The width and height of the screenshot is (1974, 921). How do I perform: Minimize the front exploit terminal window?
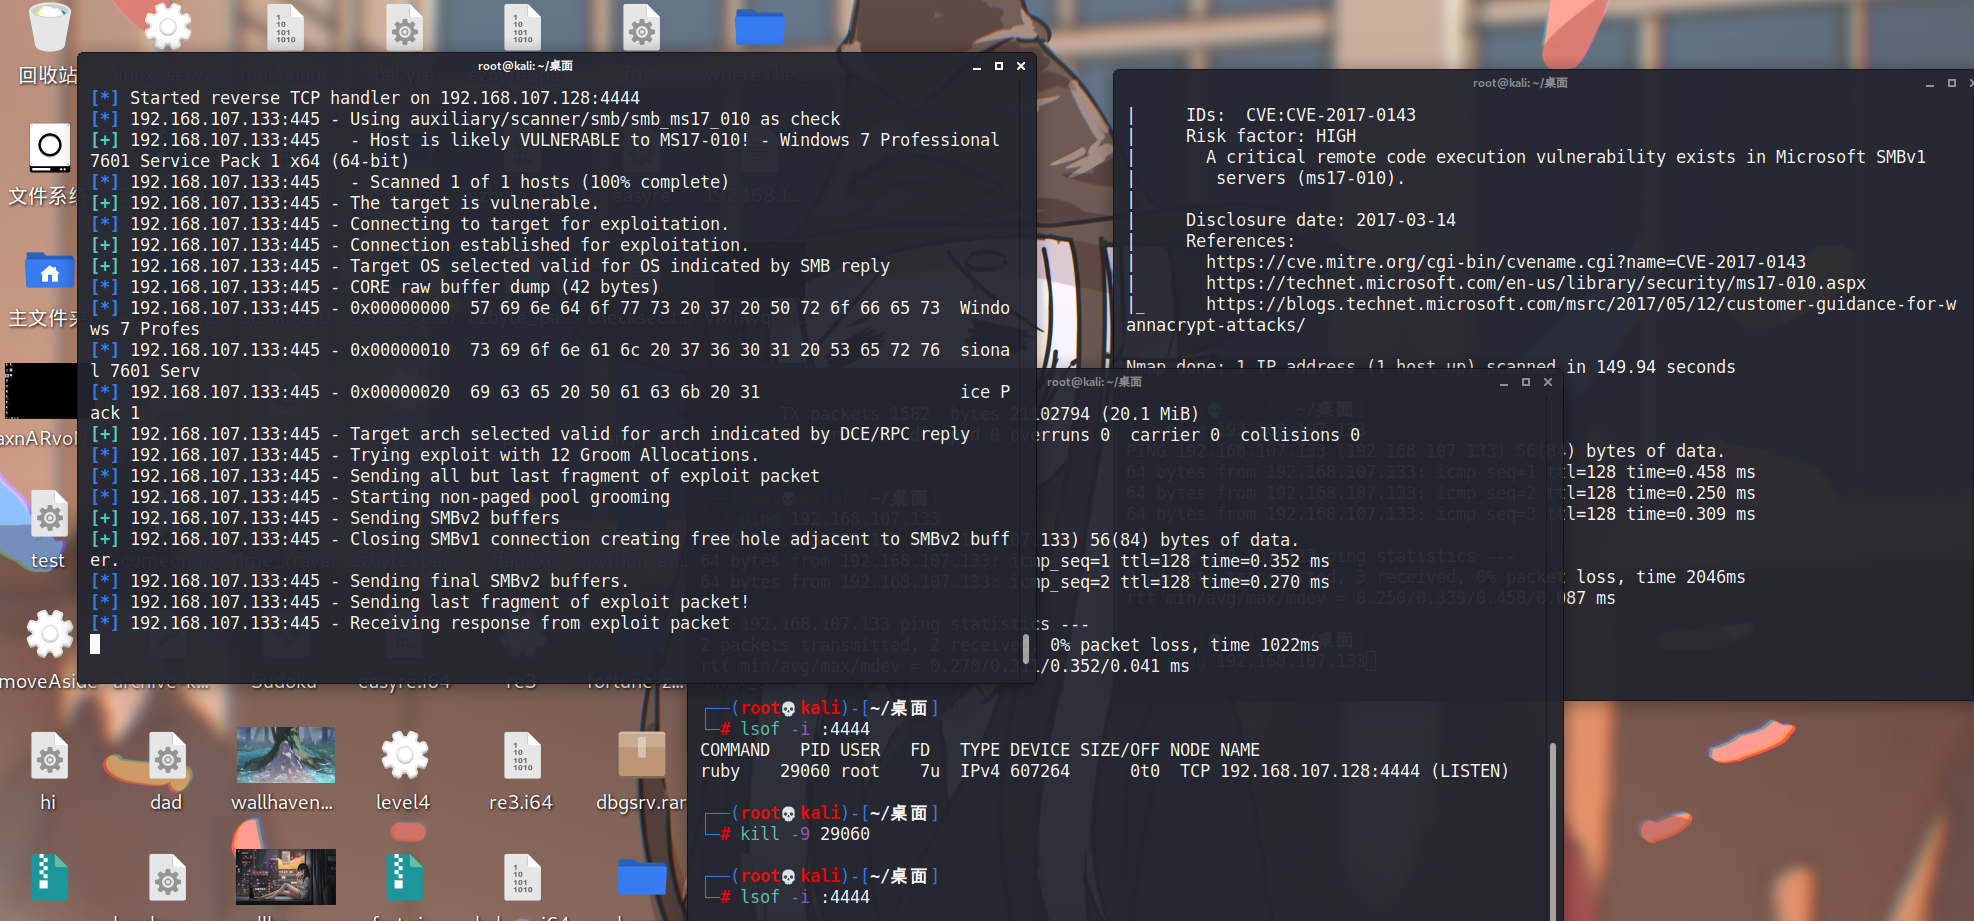(976, 67)
